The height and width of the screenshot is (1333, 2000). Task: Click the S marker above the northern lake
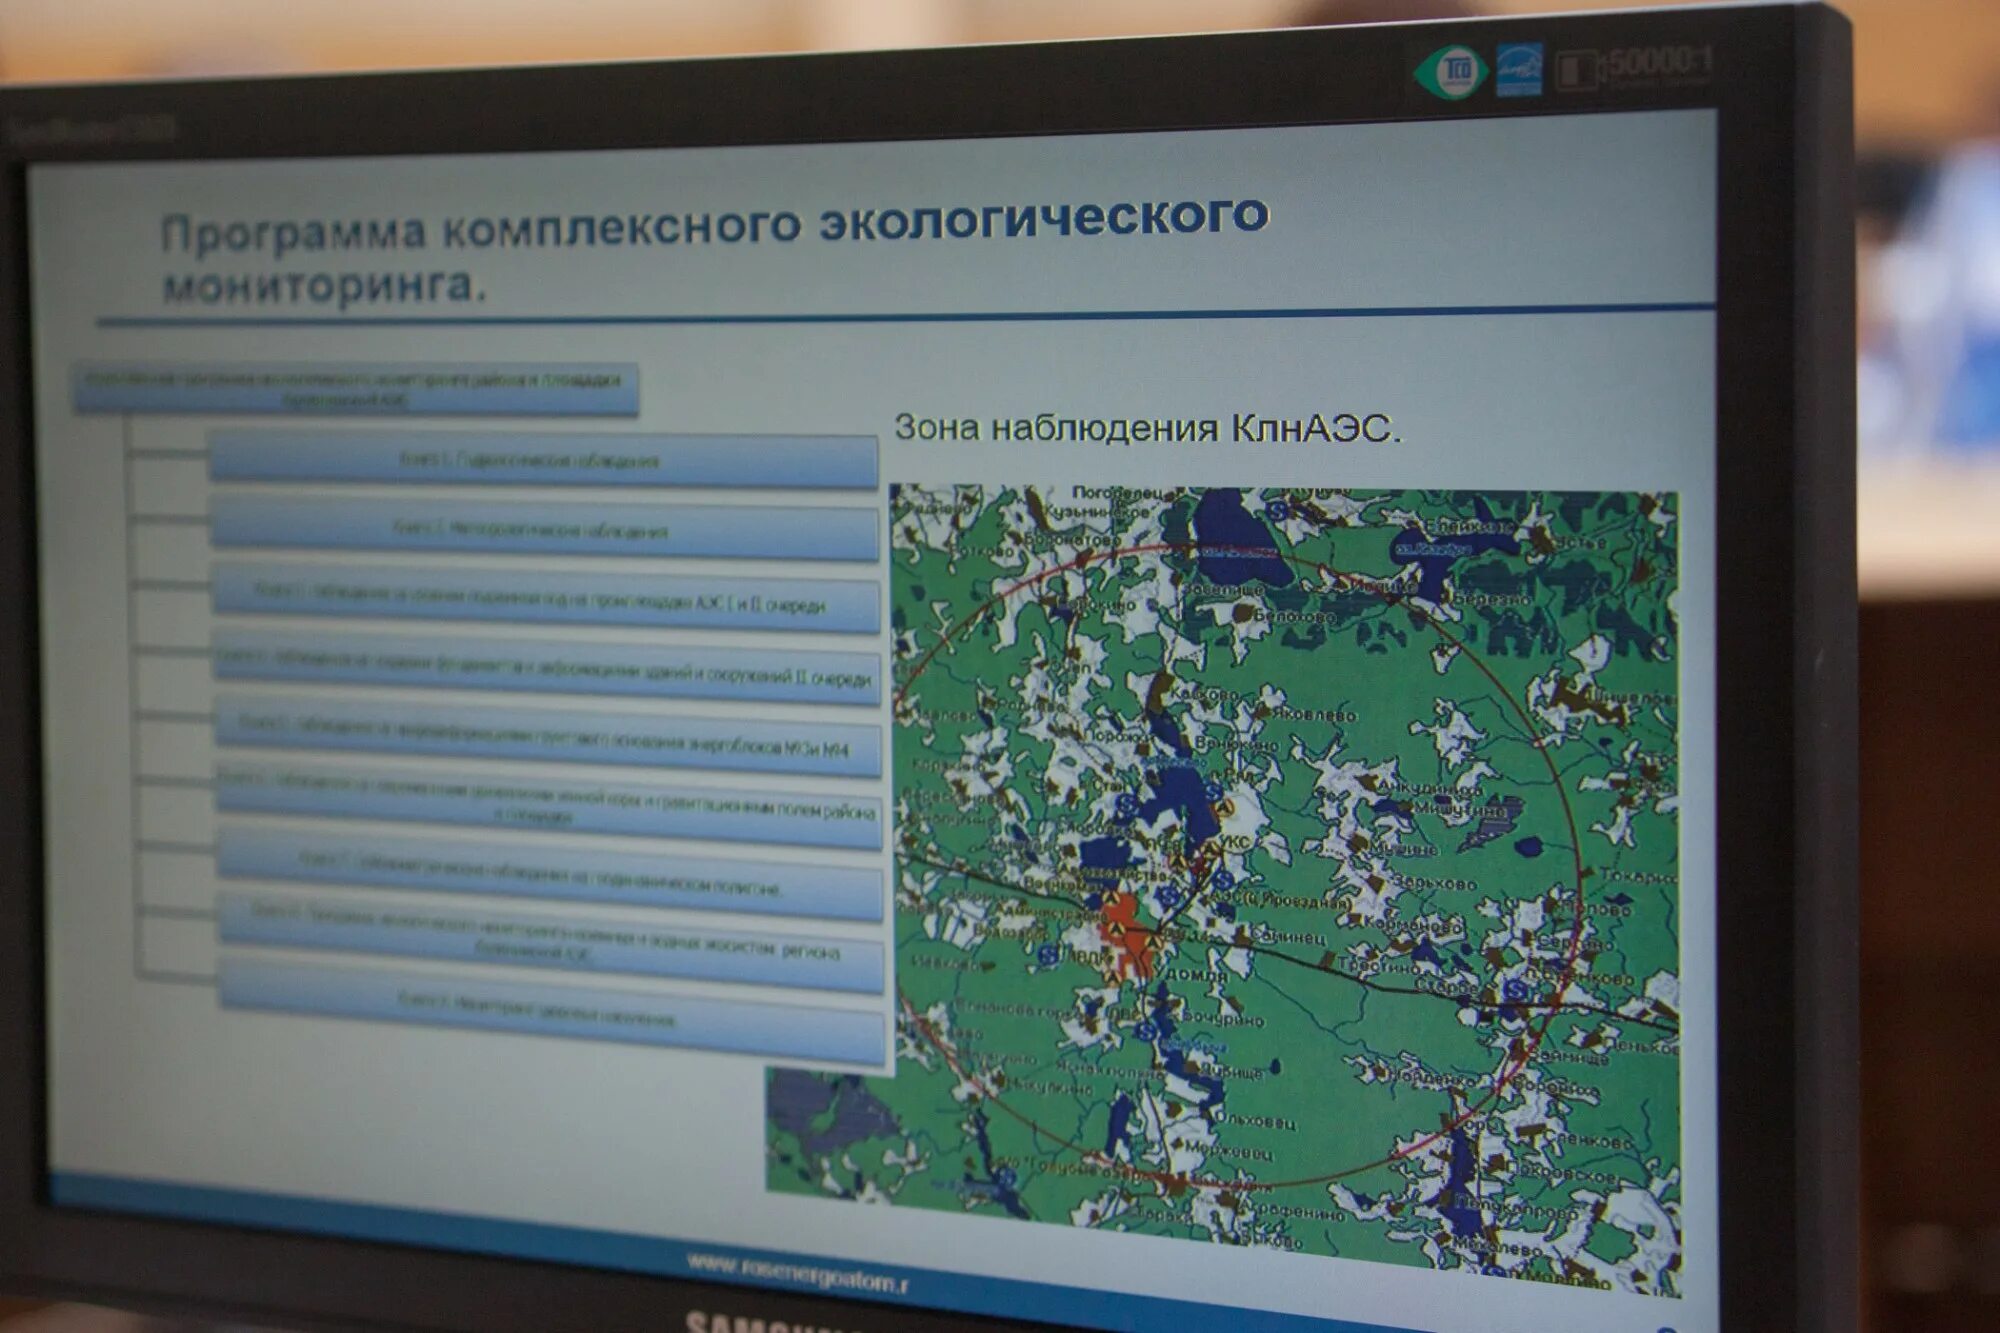(1276, 511)
